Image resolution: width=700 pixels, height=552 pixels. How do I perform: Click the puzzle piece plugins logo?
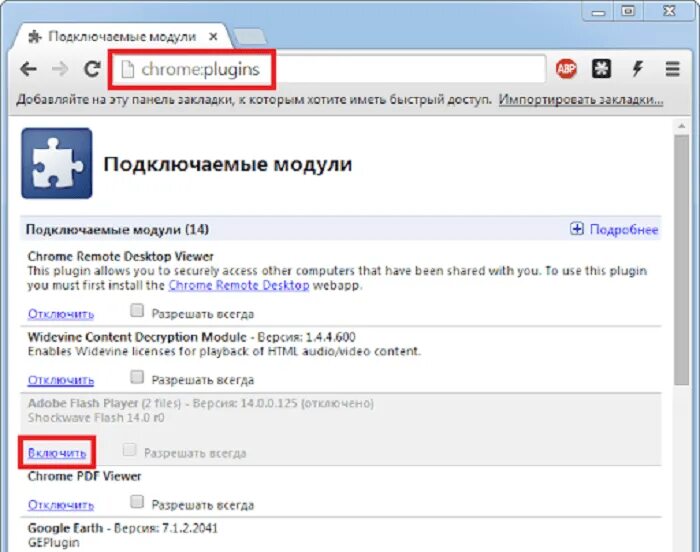pos(57,163)
